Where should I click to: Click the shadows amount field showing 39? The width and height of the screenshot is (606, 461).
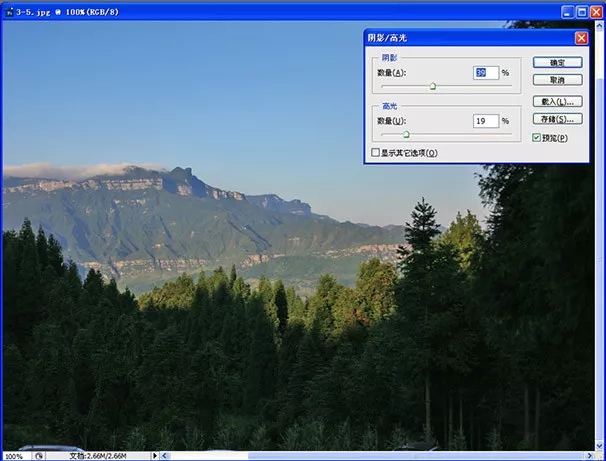point(485,73)
